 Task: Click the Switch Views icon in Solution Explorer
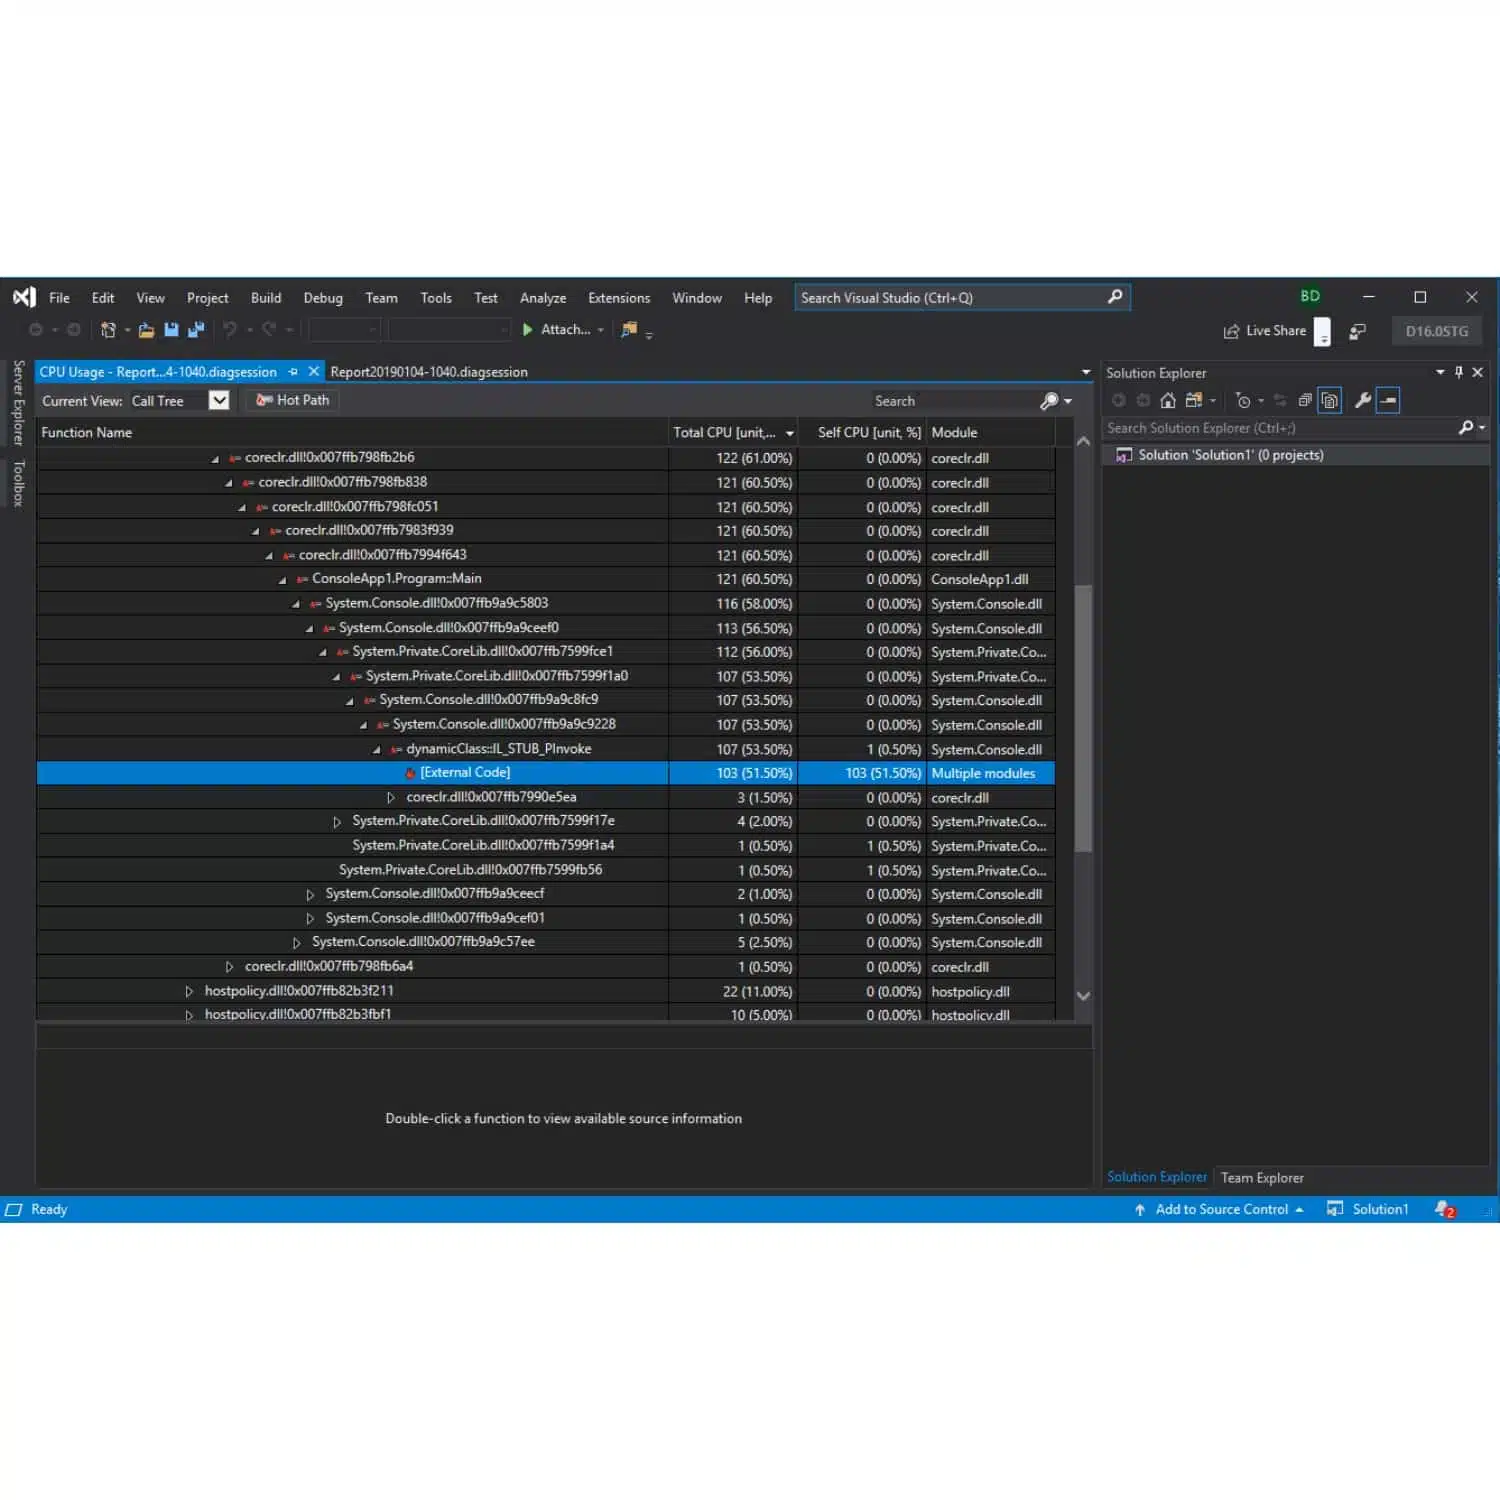pos(1193,401)
